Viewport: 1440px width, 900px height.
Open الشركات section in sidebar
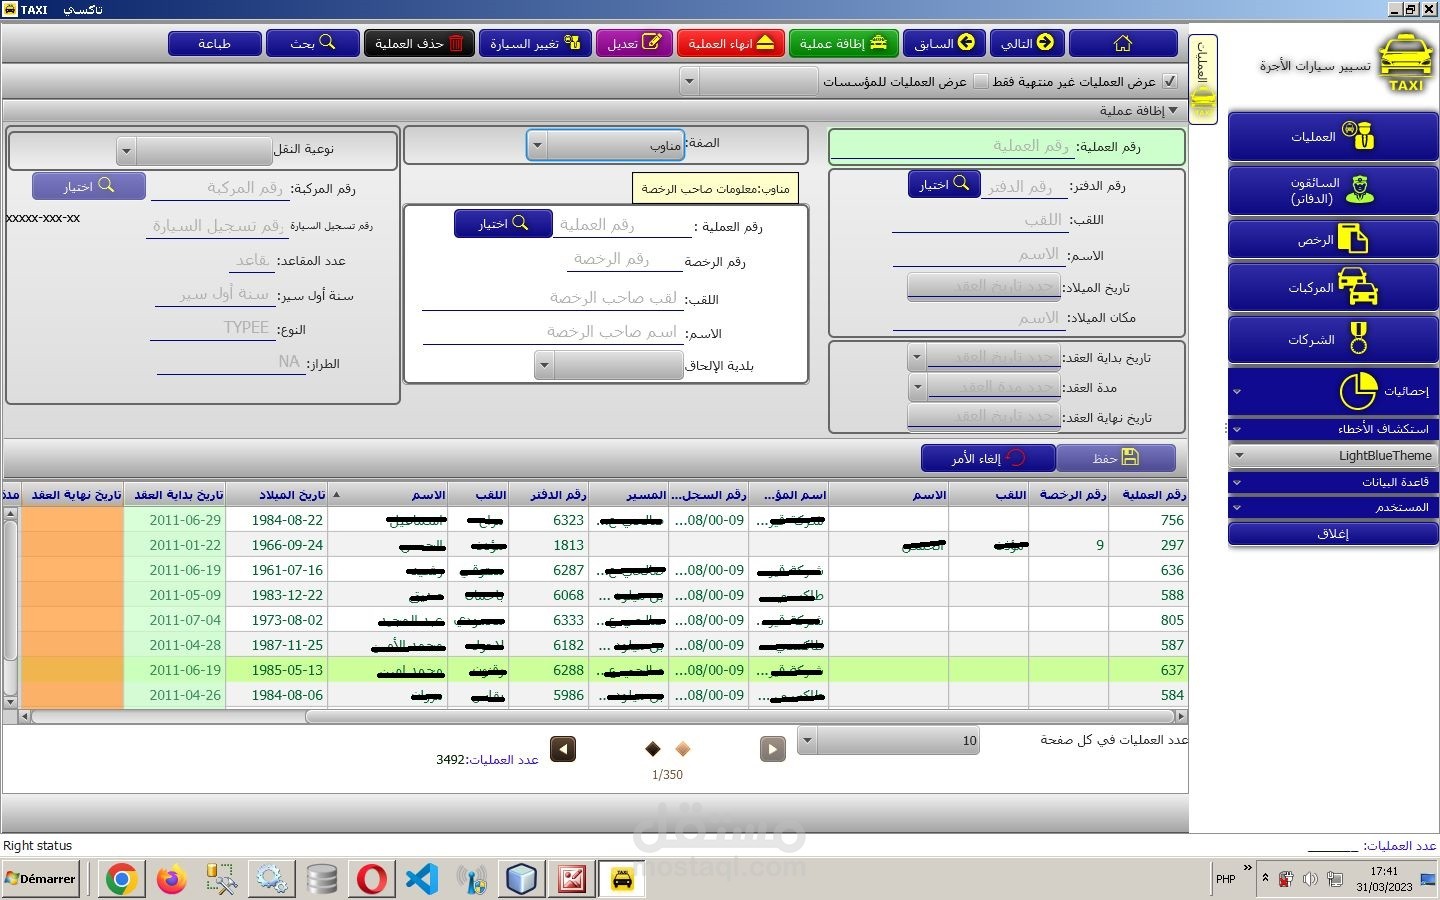1333,339
